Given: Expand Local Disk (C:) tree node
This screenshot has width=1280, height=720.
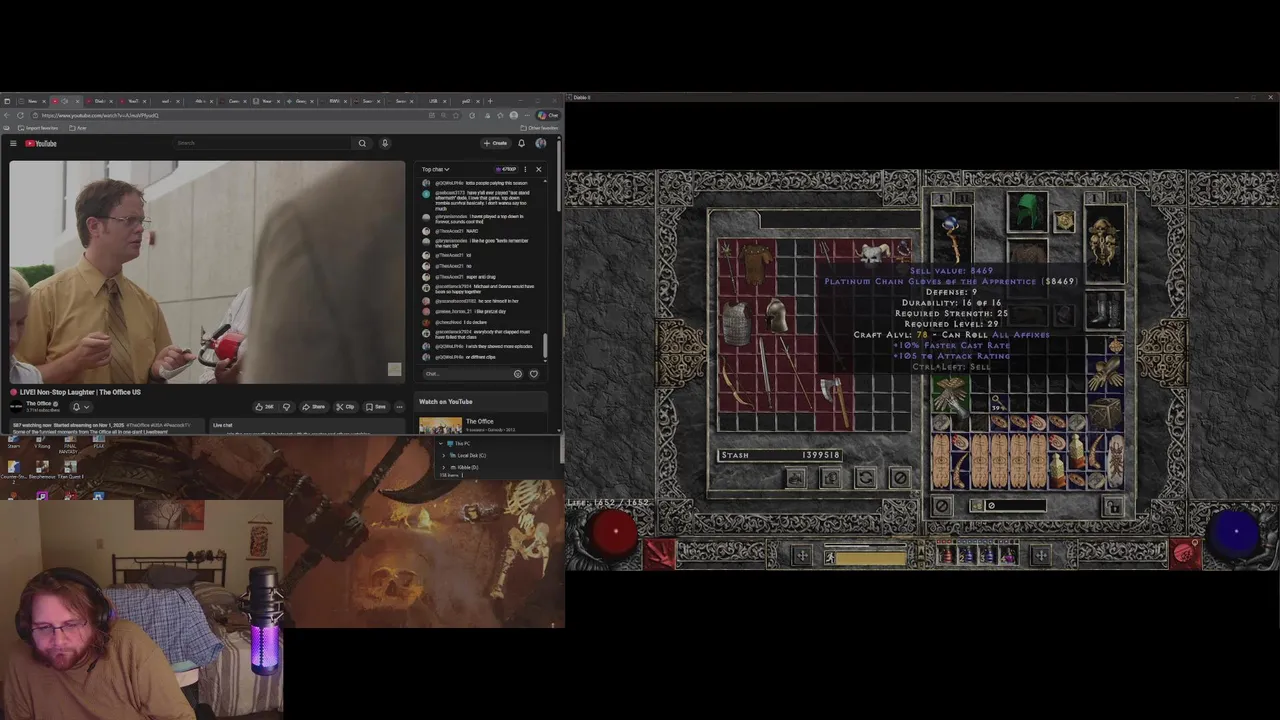Looking at the screenshot, I should pyautogui.click(x=444, y=455).
